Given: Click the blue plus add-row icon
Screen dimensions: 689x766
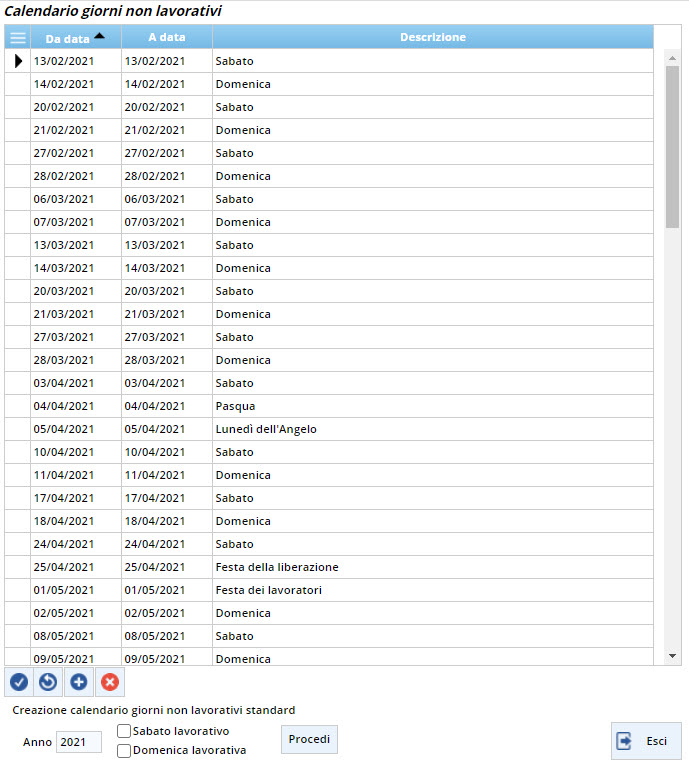Looking at the screenshot, I should [x=79, y=683].
